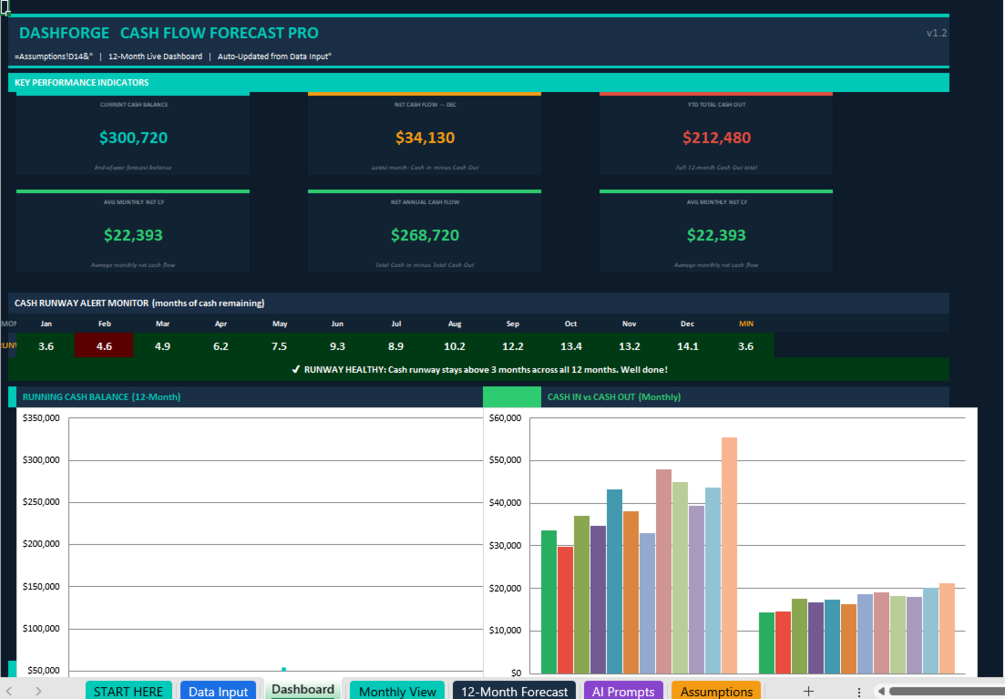This screenshot has height=699, width=1005.
Task: Open the sheet options three-dot menu
Action: click(x=859, y=692)
